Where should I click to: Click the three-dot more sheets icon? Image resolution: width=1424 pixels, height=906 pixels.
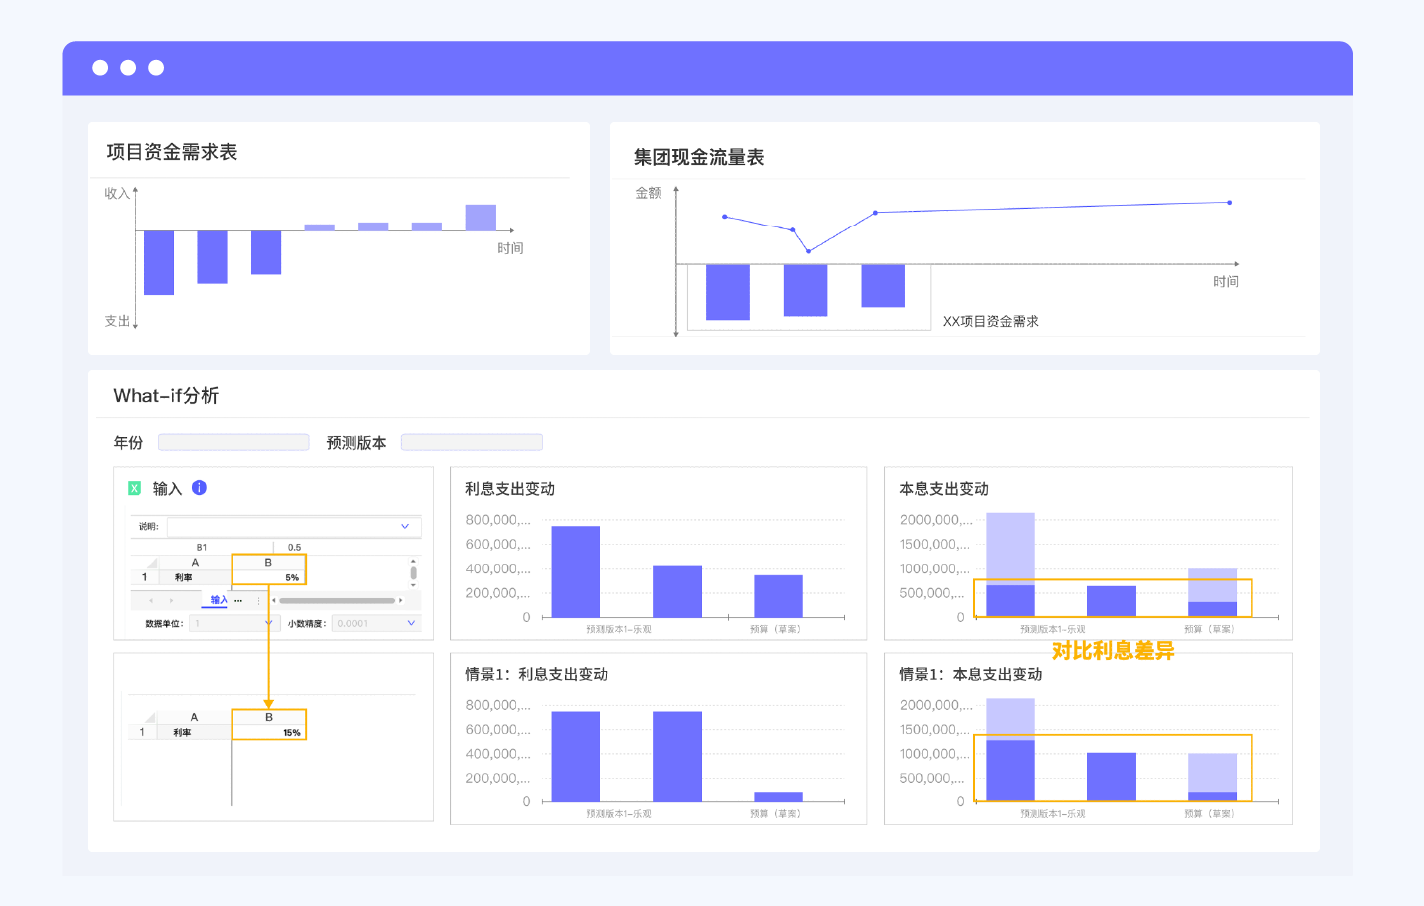(x=238, y=600)
